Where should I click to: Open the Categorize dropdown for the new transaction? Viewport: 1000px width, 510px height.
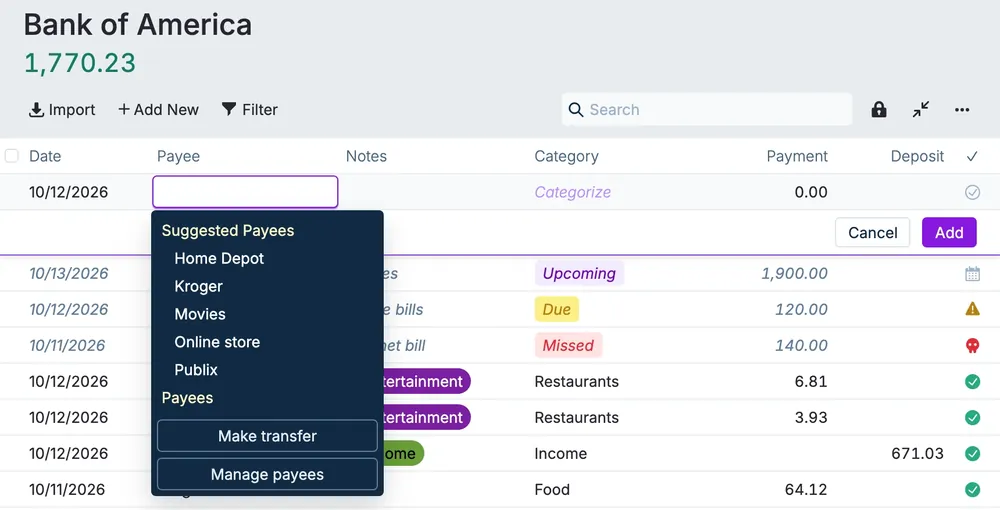click(572, 192)
